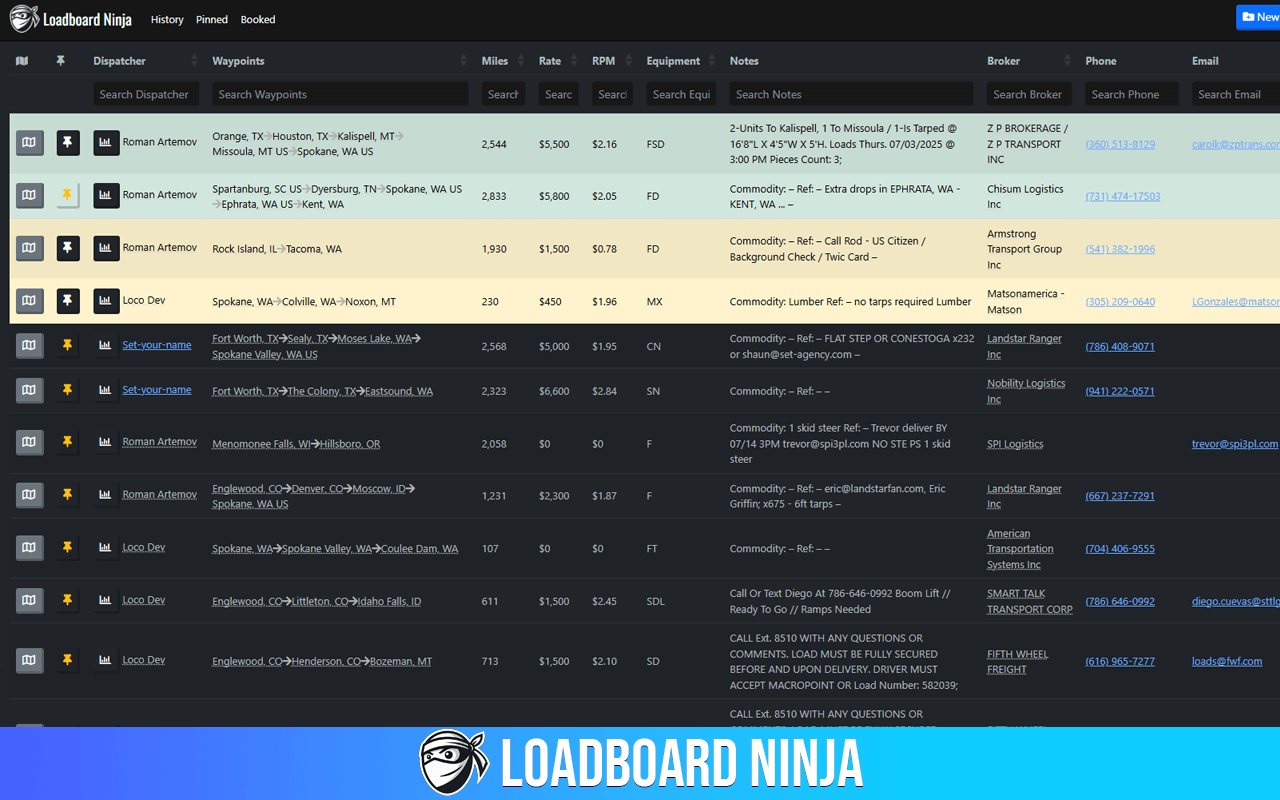Pin the Menomonee Falls to Hillsboro load
Image resolution: width=1280 pixels, height=800 pixels.
tap(68, 442)
